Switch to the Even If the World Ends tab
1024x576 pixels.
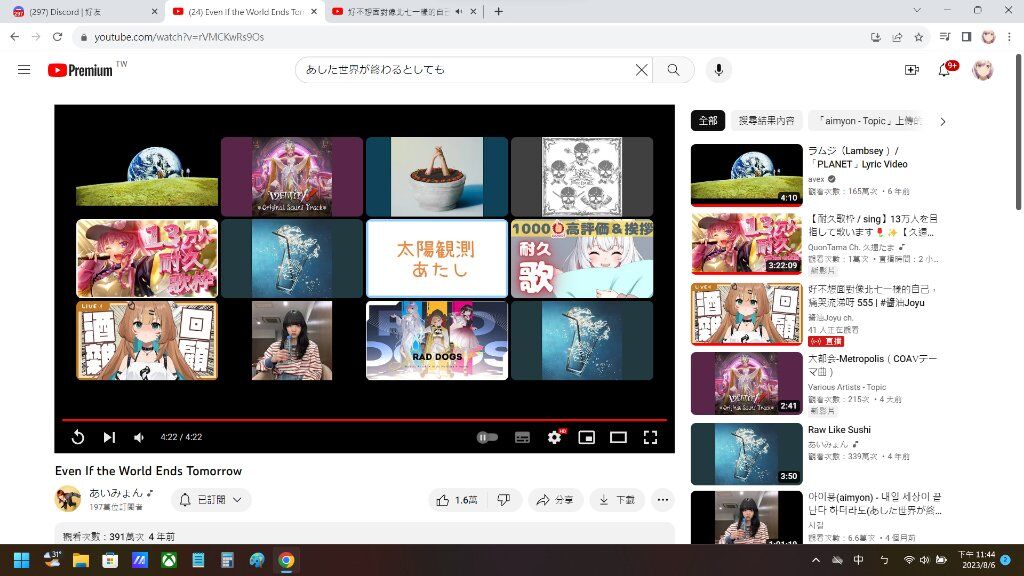click(246, 12)
